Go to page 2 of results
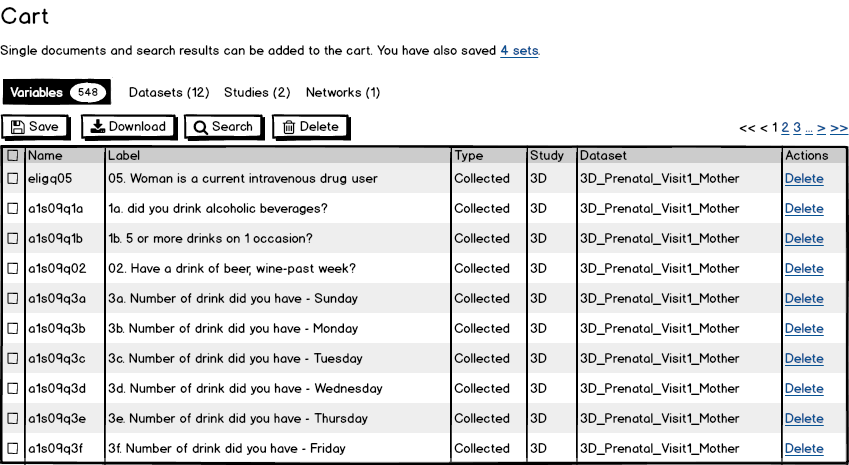This screenshot has height=465, width=849. pos(785,128)
